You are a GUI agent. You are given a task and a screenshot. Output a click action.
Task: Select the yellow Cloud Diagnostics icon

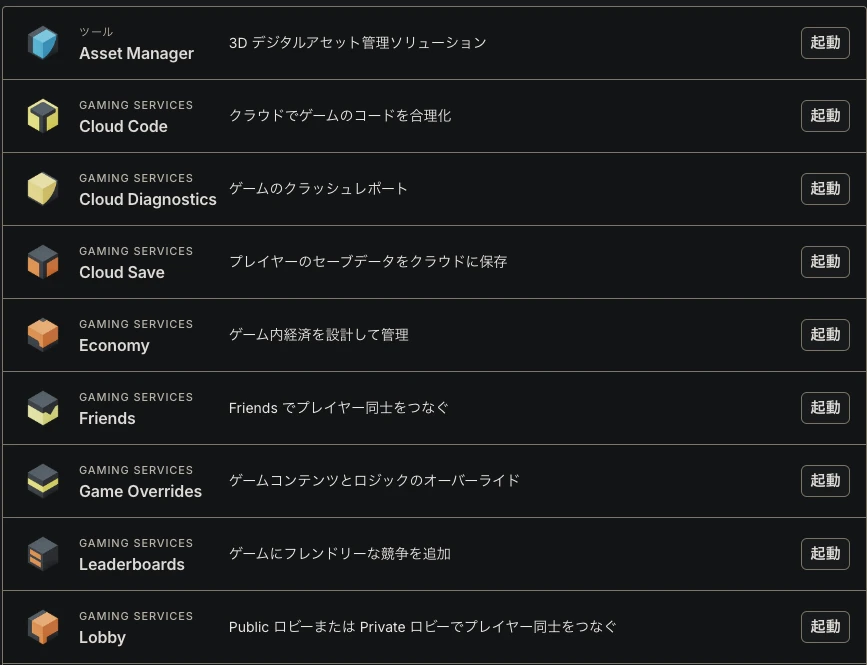[43, 188]
